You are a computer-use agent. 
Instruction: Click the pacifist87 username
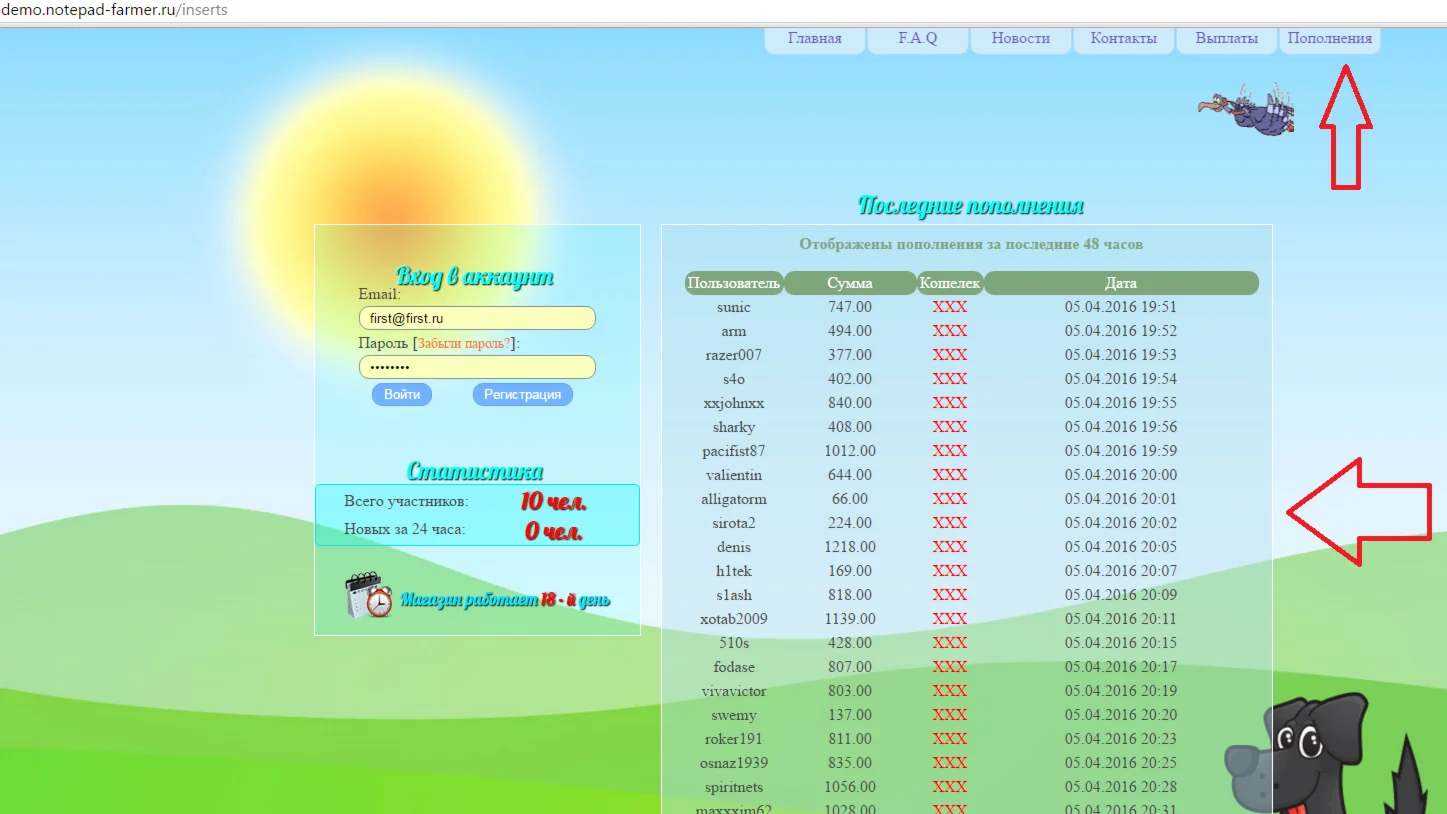734,451
